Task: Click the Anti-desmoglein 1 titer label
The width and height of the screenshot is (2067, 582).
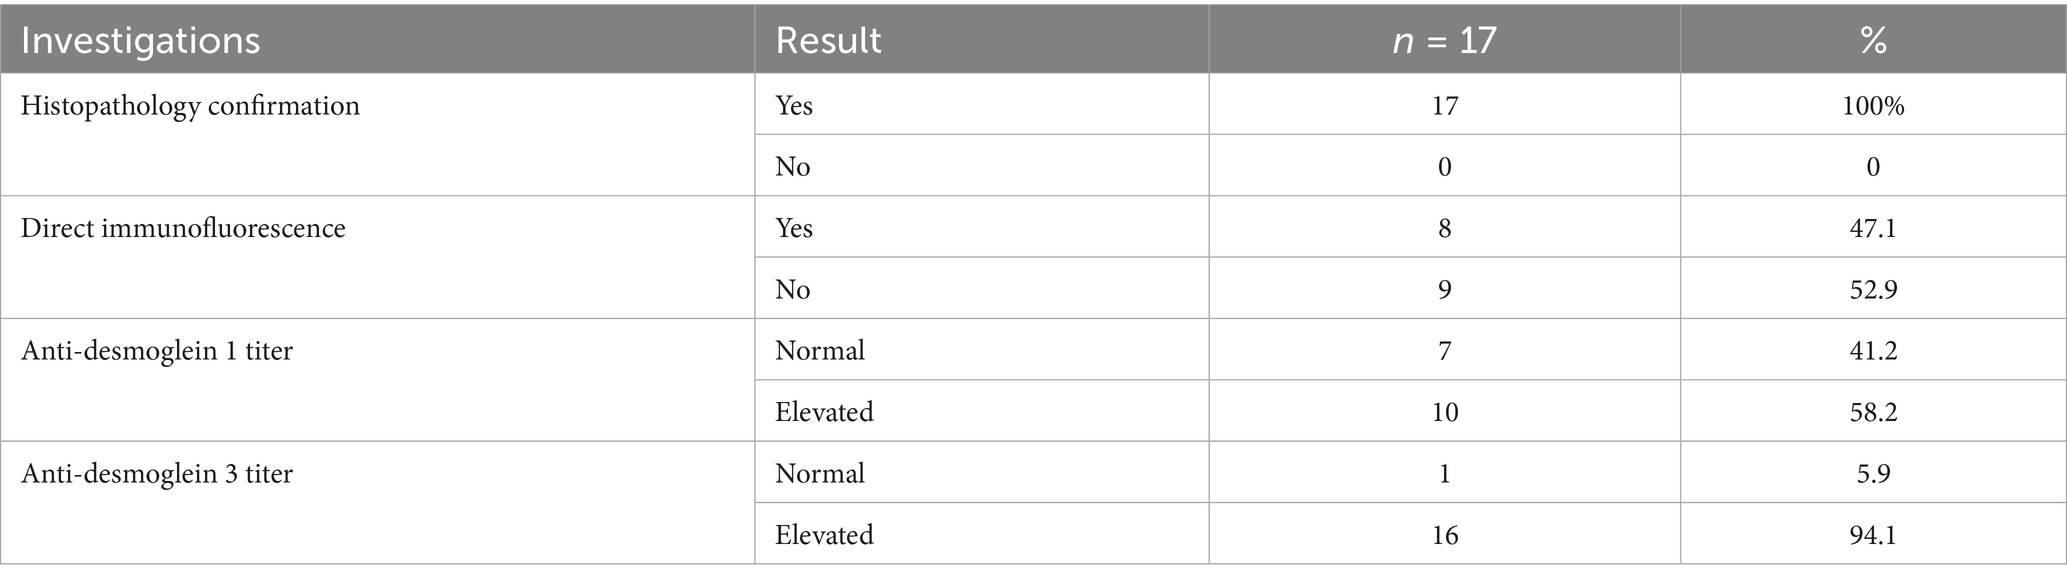Action: click(x=157, y=351)
